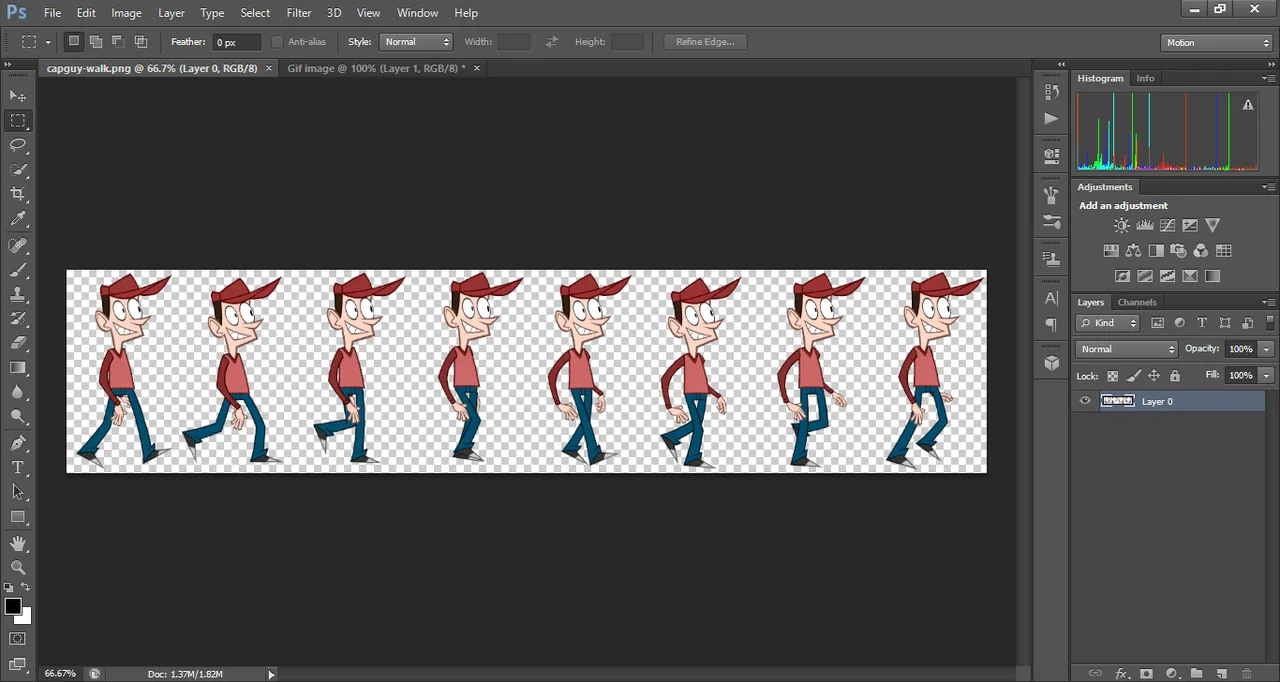
Task: Open the Character panel icon
Action: pyautogui.click(x=1051, y=298)
